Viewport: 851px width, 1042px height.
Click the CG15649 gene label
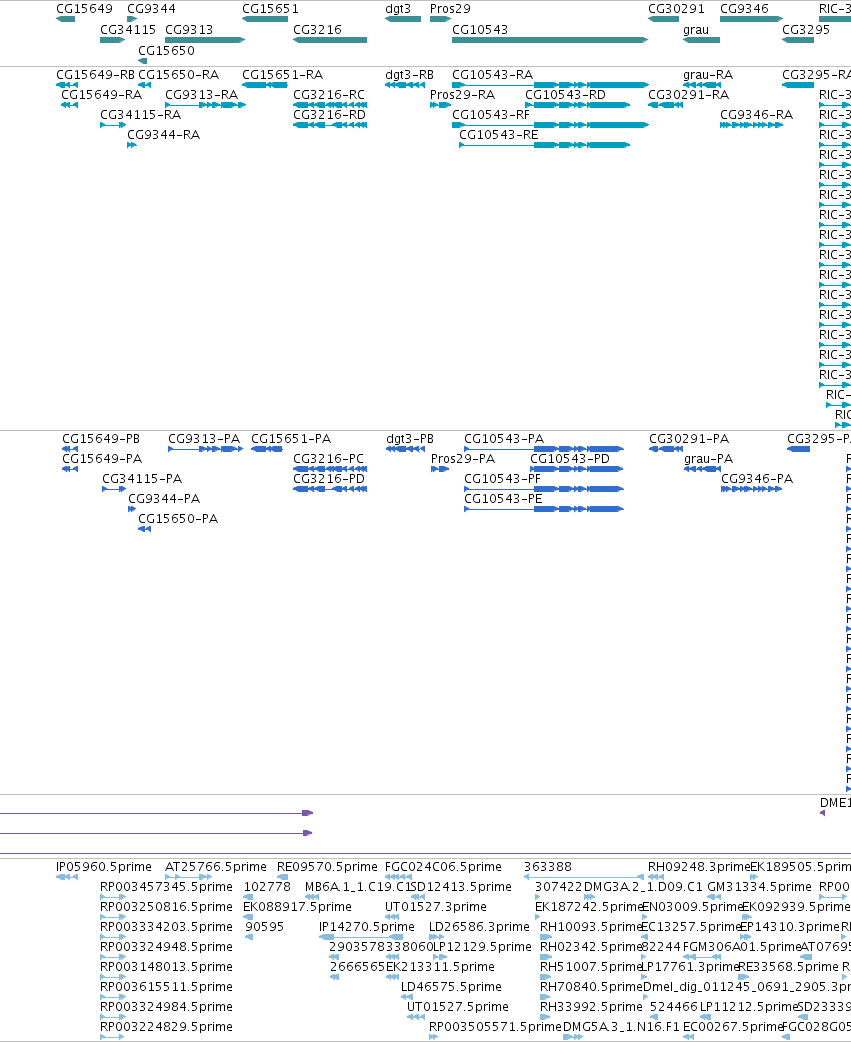click(x=84, y=9)
